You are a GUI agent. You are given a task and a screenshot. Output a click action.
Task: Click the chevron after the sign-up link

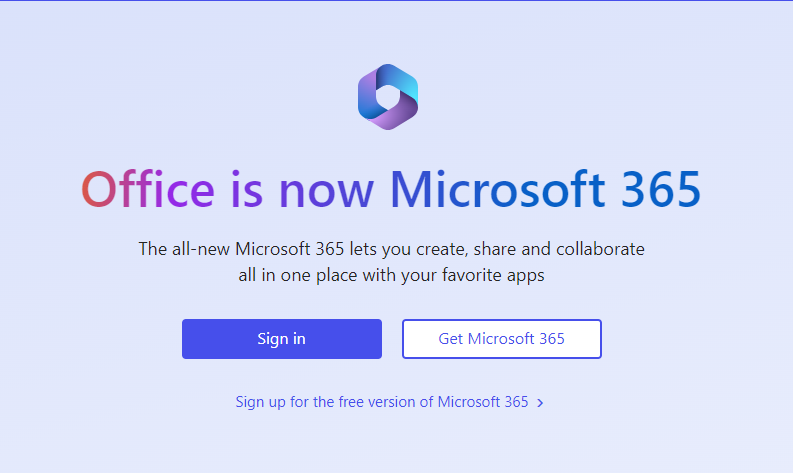[x=540, y=403]
